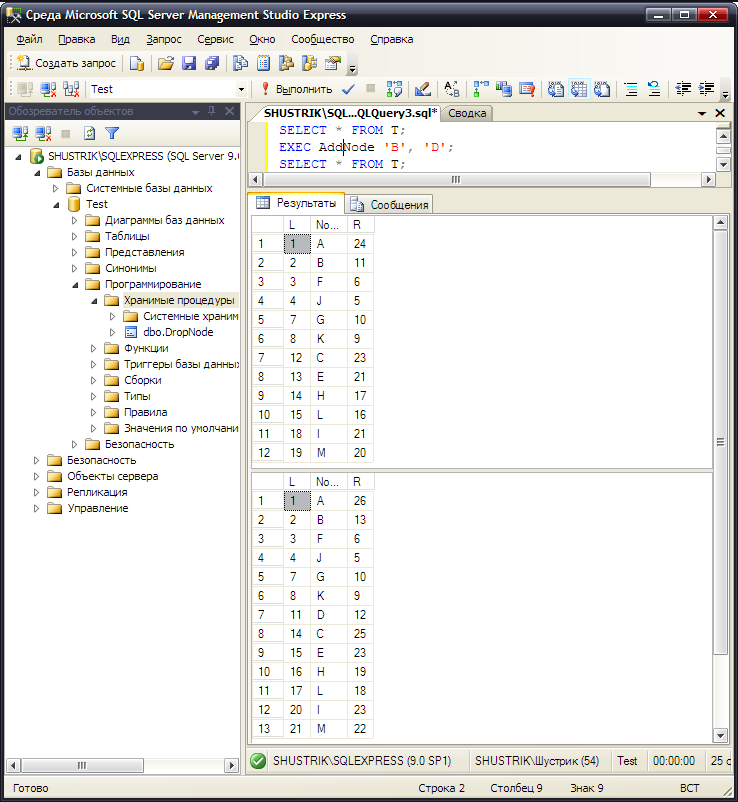Image resolution: width=738 pixels, height=802 pixels.
Task: Click the Disconnect icon in Object Explorer
Action: [43, 134]
